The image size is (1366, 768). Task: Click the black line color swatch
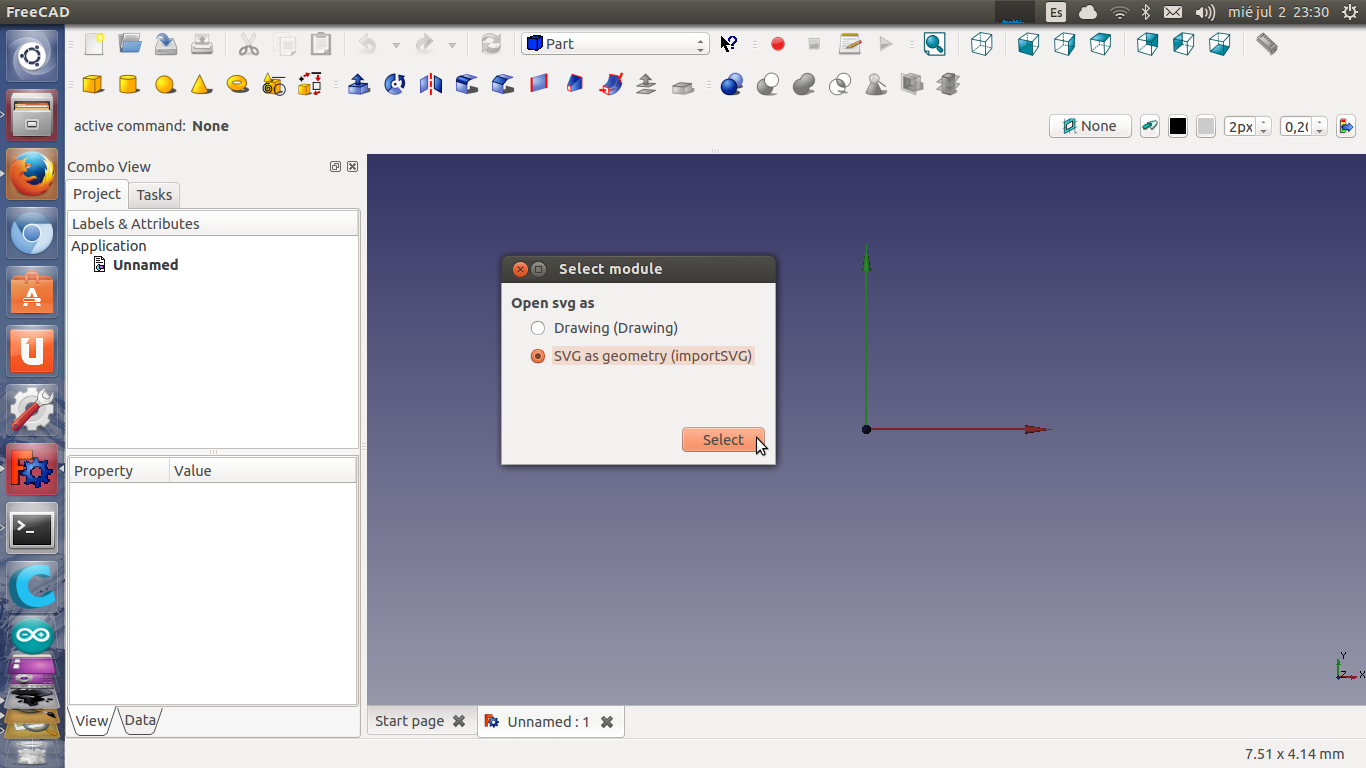tap(1178, 126)
